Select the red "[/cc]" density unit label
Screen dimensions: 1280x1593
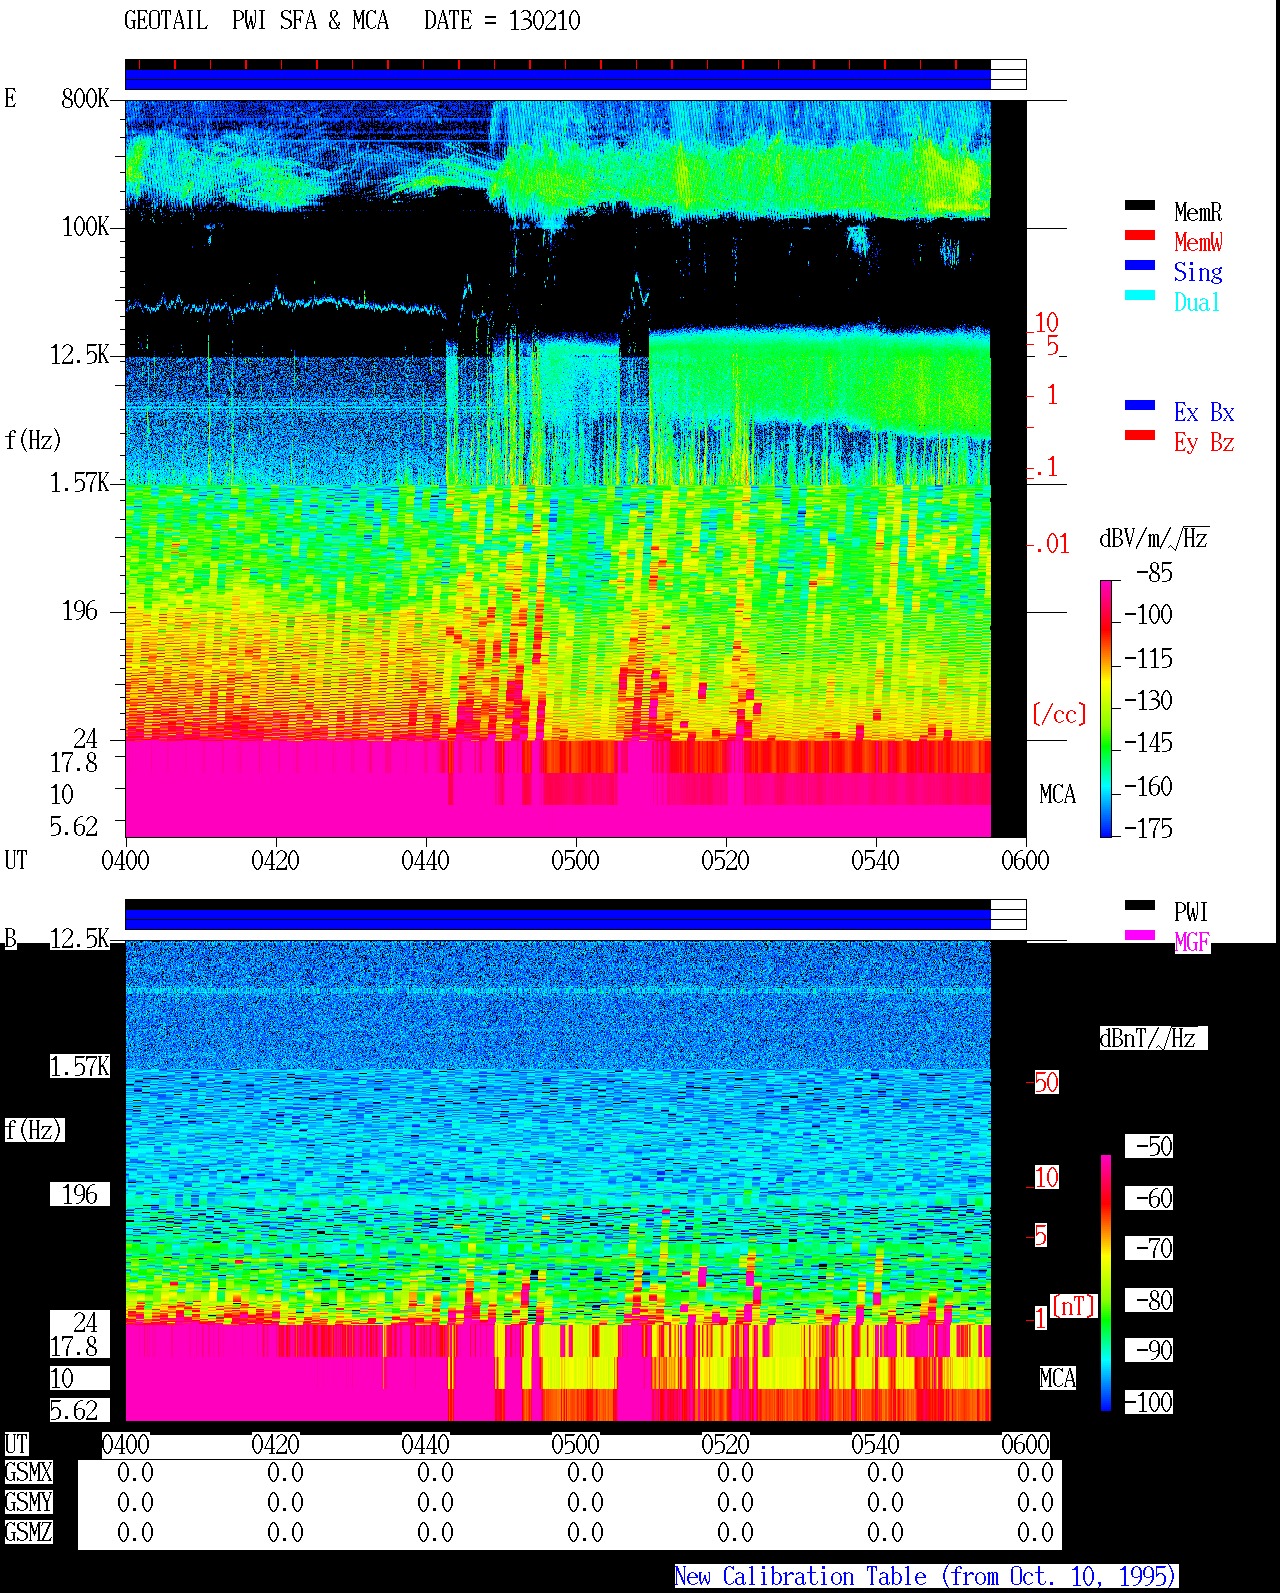click(x=1059, y=714)
